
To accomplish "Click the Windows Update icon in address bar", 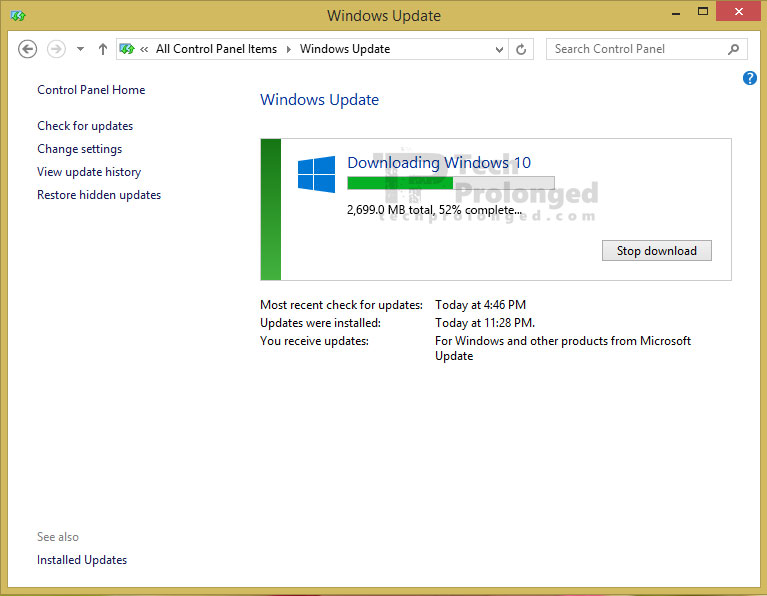I will [127, 49].
